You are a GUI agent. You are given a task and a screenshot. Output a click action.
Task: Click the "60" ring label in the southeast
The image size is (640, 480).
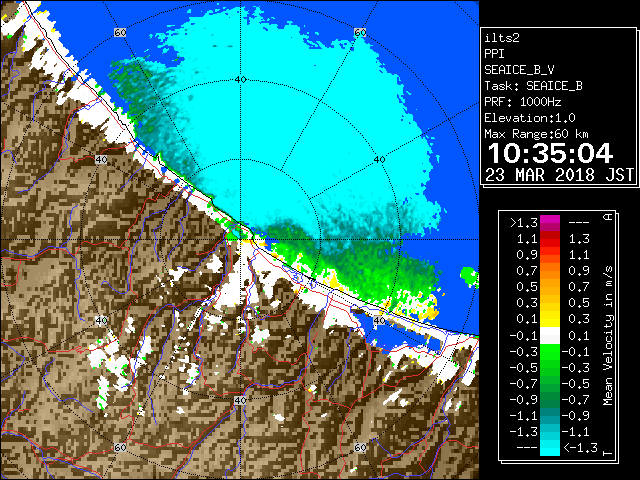pyautogui.click(x=360, y=448)
